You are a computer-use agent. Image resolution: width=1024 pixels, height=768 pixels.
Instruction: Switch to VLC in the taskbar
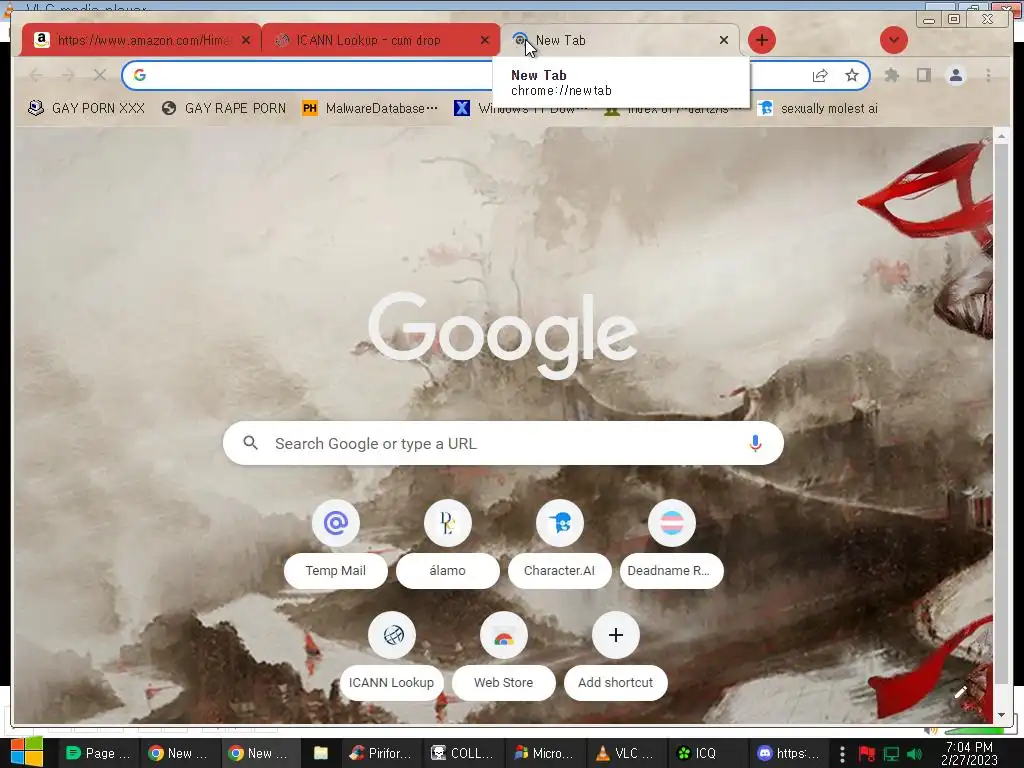tap(626, 753)
